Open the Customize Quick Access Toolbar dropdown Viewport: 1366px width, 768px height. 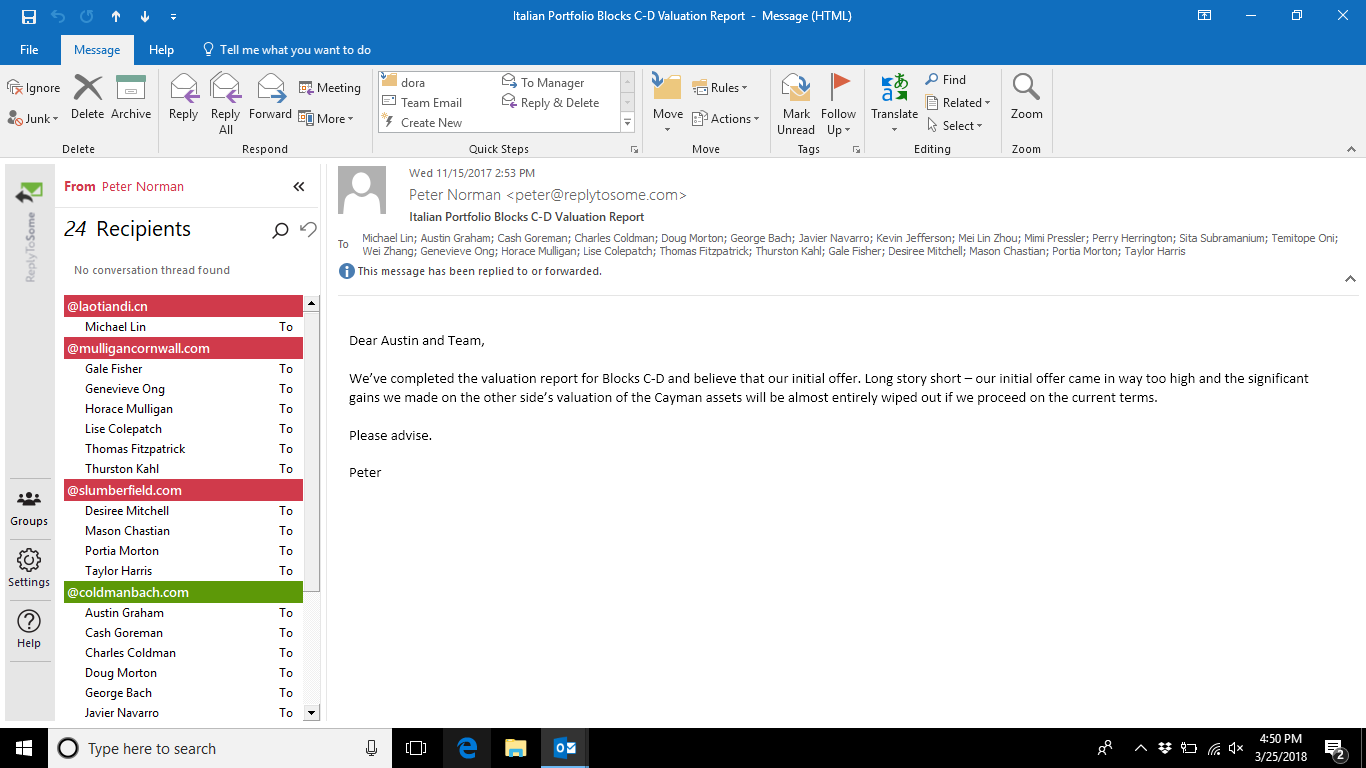(x=173, y=17)
